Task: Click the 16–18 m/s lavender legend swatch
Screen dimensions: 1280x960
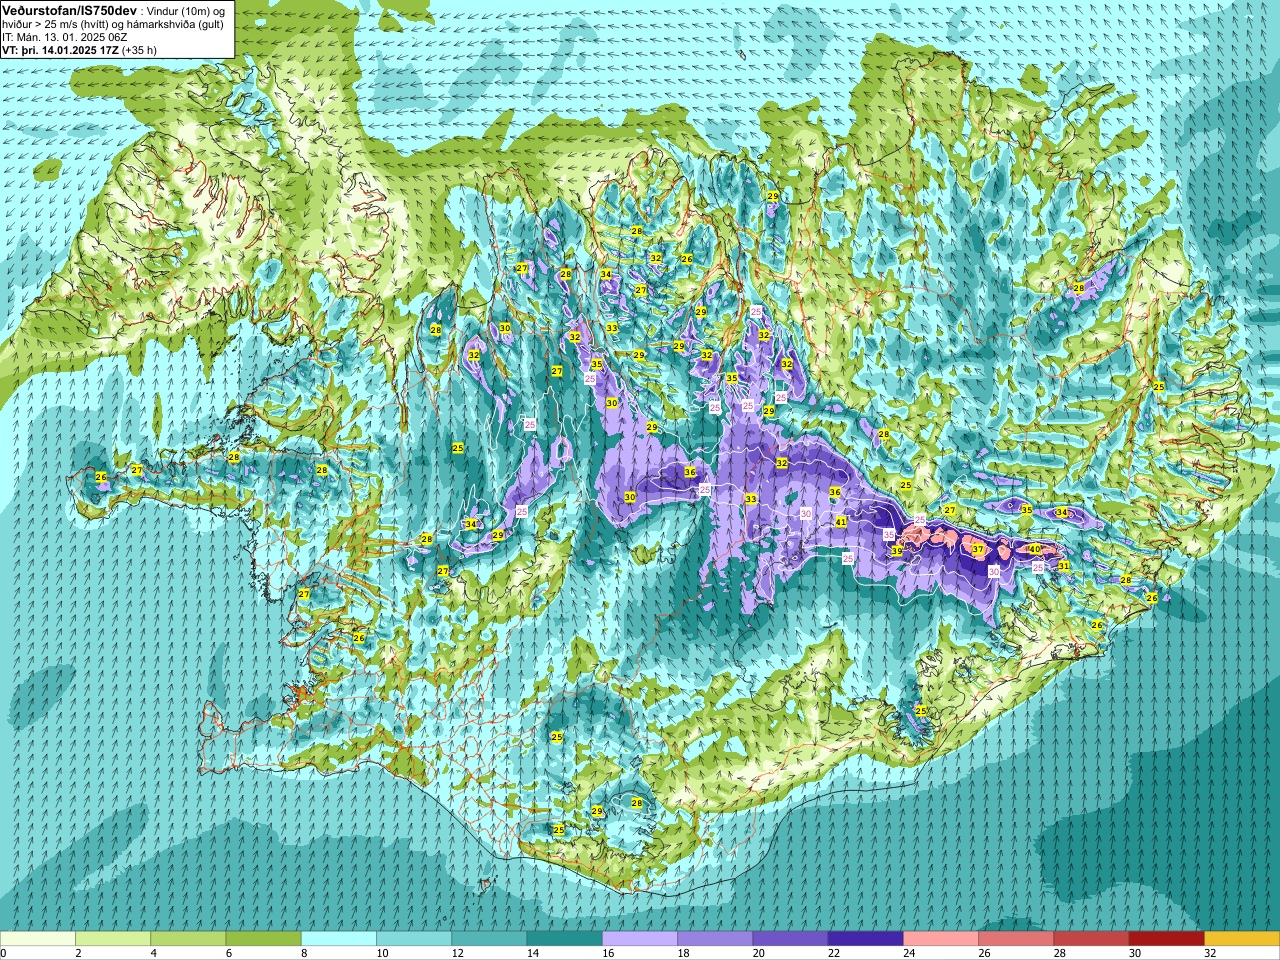Action: [x=640, y=939]
